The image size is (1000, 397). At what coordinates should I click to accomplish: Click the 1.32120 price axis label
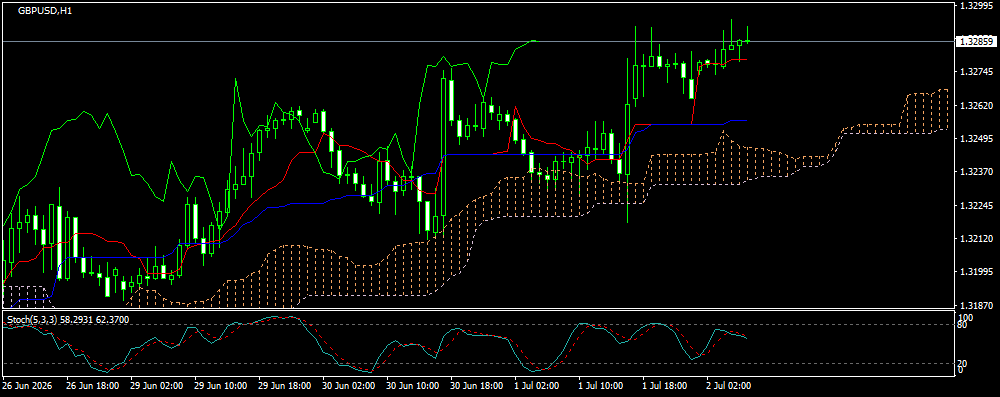point(976,239)
